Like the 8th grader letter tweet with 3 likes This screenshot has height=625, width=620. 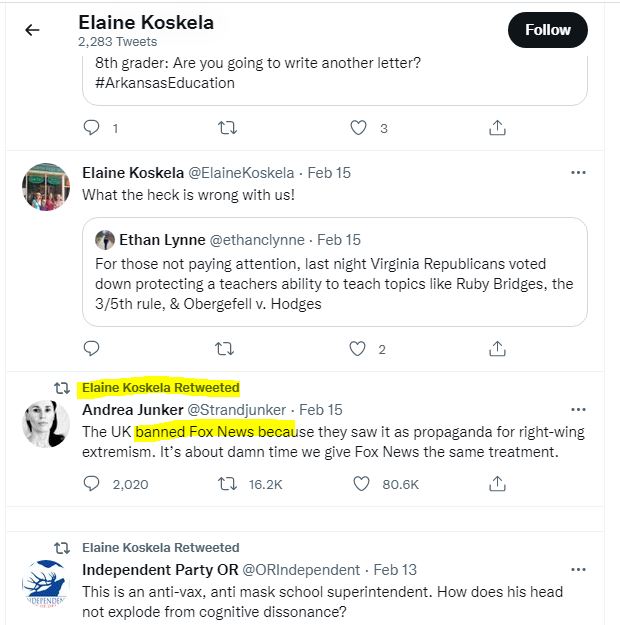click(358, 128)
